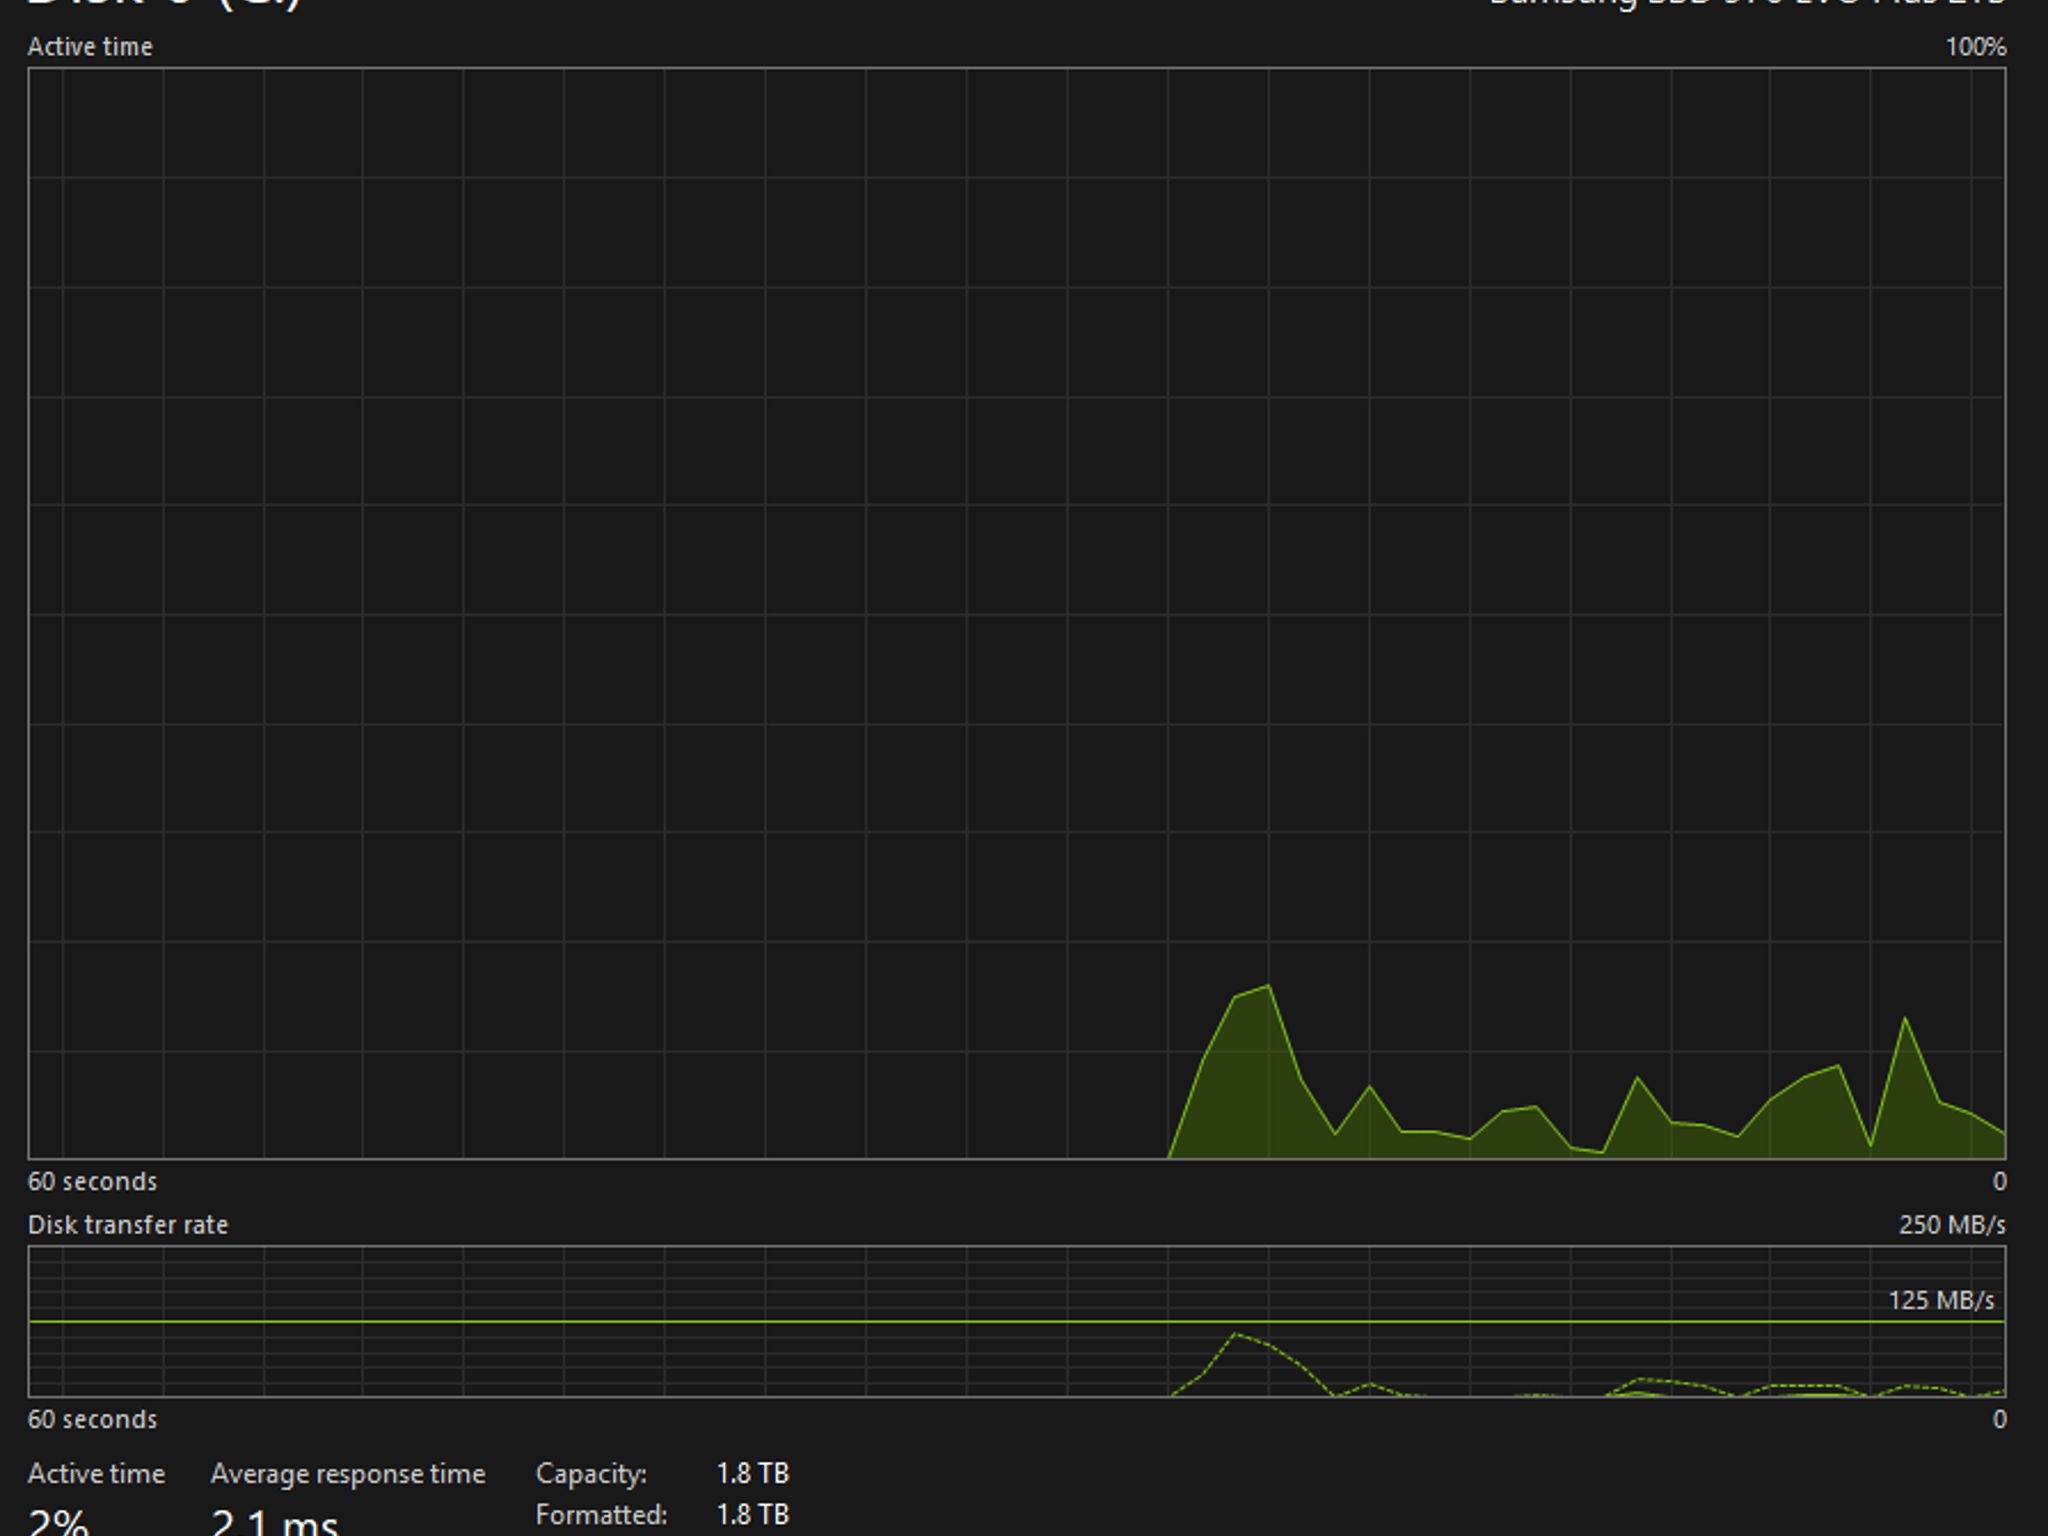Screen dimensions: 2048x1536
Task: Click the '1.8 TB' Capacity value
Action: click(x=753, y=1474)
